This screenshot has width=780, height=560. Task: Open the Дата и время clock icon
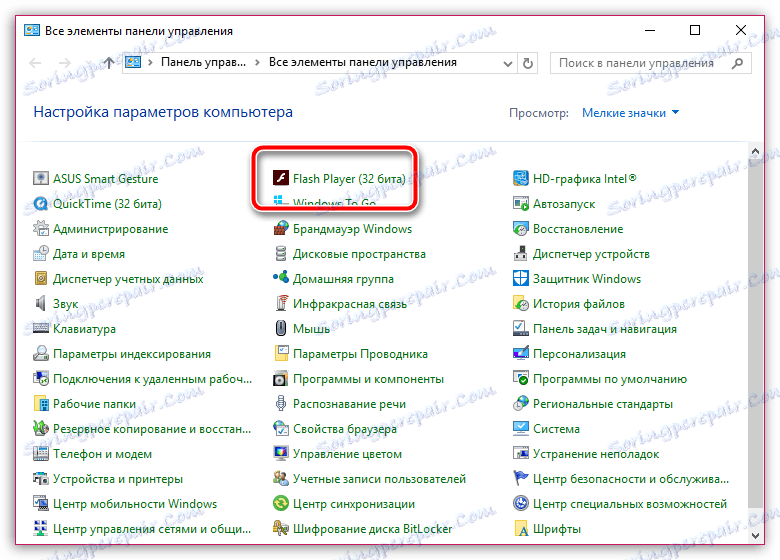[x=40, y=253]
